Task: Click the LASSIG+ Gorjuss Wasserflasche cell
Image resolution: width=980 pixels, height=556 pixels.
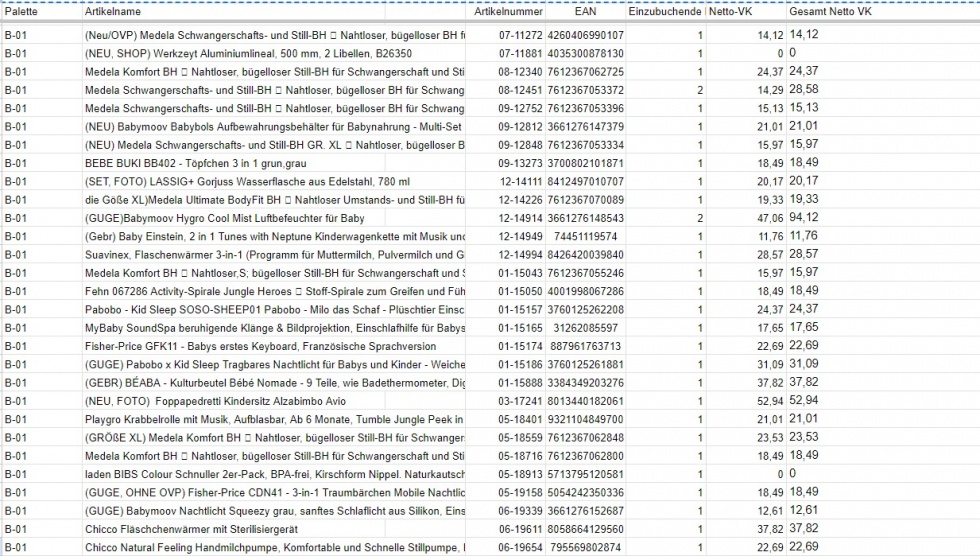Action: [275, 181]
